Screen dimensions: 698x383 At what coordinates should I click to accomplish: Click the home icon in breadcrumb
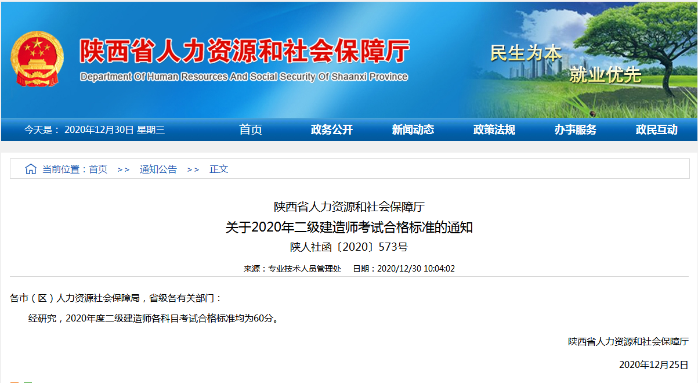tap(31, 169)
